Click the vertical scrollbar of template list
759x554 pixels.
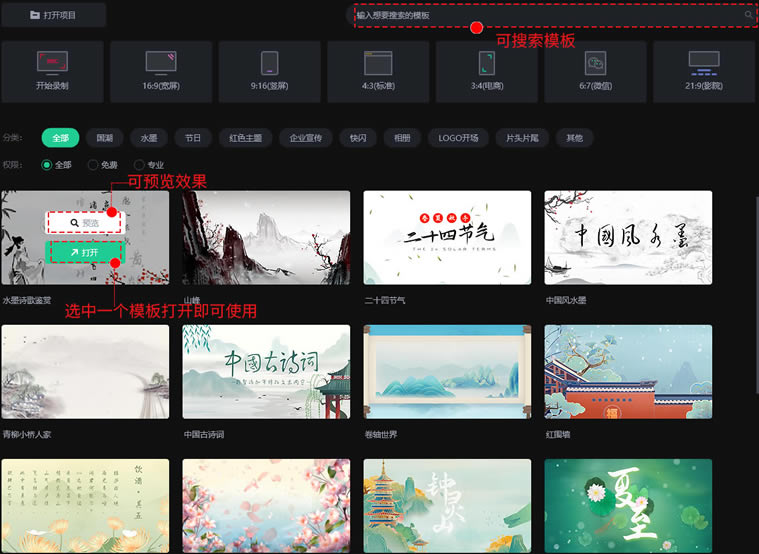(757, 294)
